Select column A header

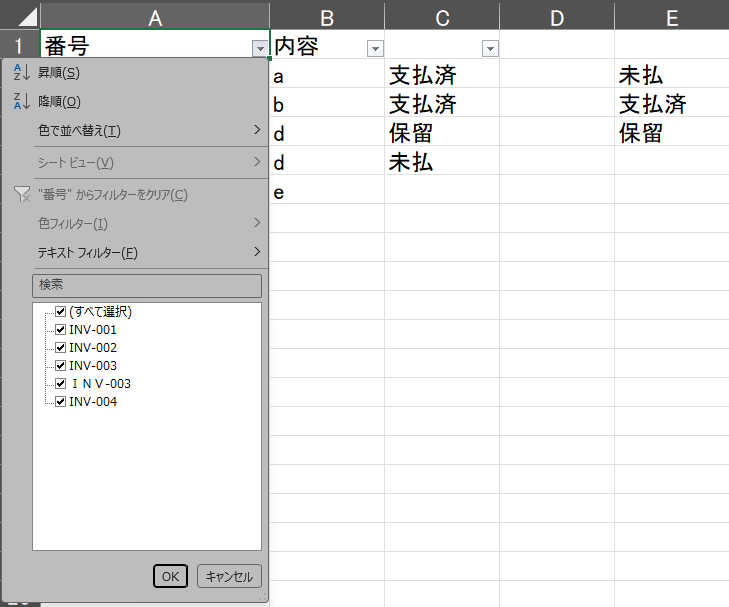[155, 18]
